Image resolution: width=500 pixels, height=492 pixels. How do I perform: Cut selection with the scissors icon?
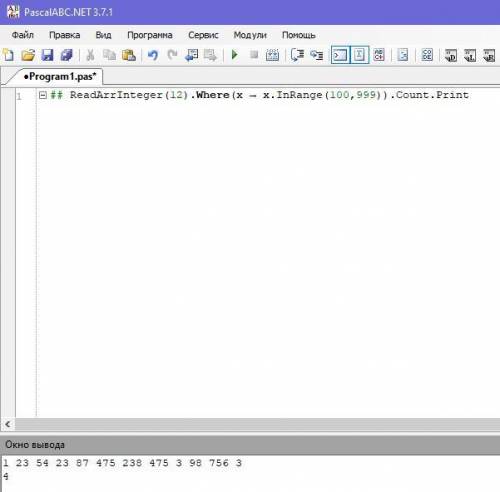pos(90,55)
